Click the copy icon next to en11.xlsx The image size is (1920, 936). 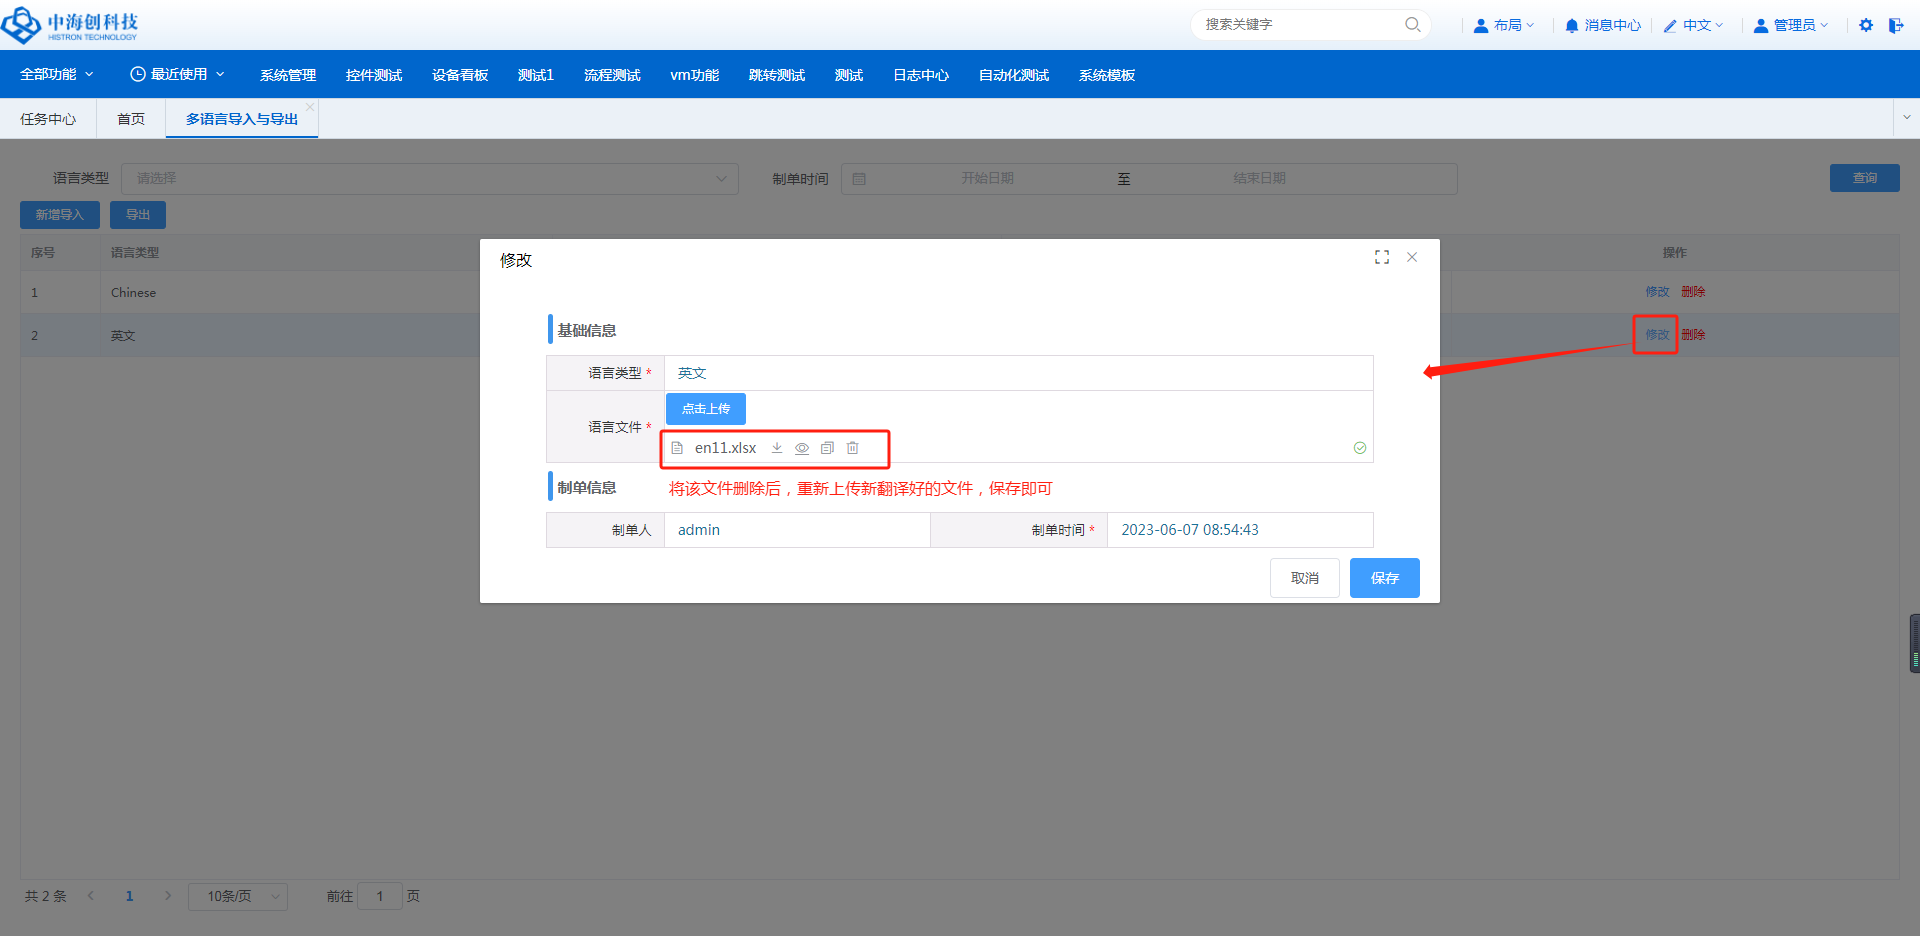(x=827, y=448)
